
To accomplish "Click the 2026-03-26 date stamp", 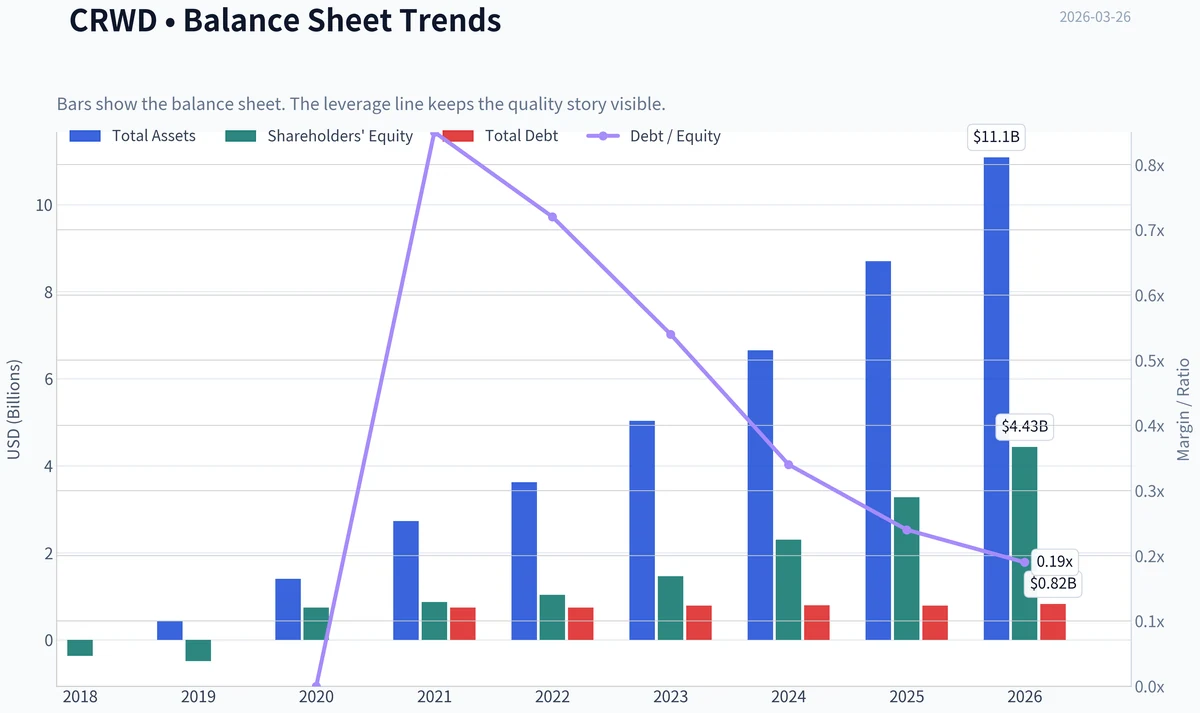I will point(1094,17).
